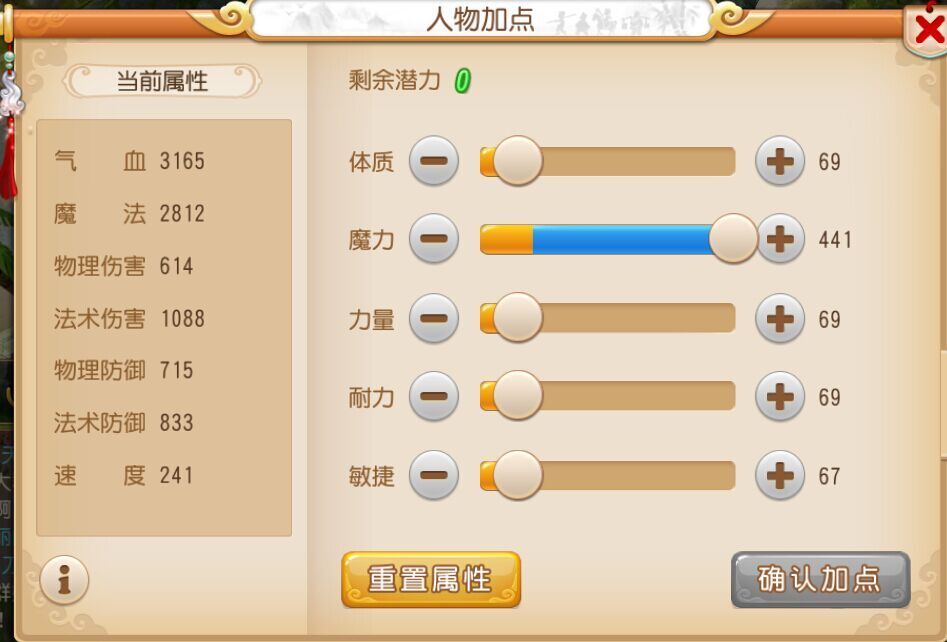This screenshot has width=947, height=642.
Task: Click the minus icon for 体质
Action: 434,161
